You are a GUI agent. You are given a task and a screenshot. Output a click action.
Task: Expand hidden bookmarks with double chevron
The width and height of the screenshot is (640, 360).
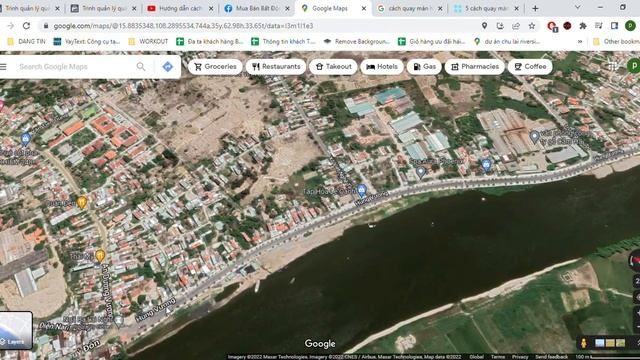580,41
